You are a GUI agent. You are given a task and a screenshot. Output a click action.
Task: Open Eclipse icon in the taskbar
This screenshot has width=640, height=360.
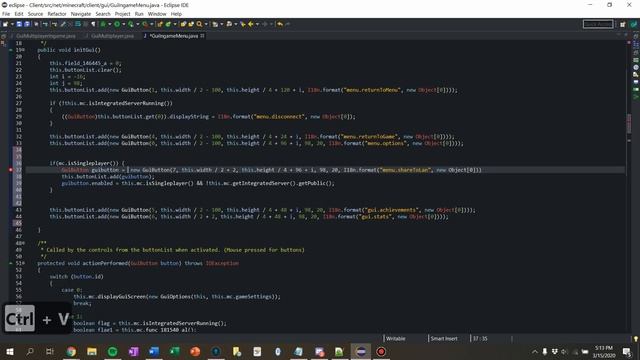click(x=361, y=351)
